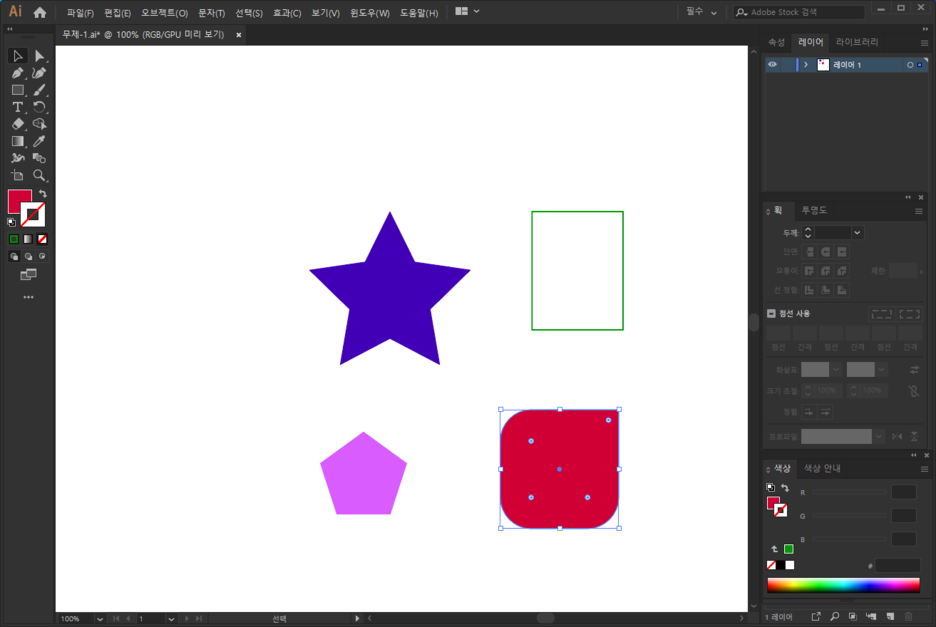Screen dimensions: 936x627
Task: Click Locate Object magnifier in Layers panel
Action: click(x=835, y=616)
